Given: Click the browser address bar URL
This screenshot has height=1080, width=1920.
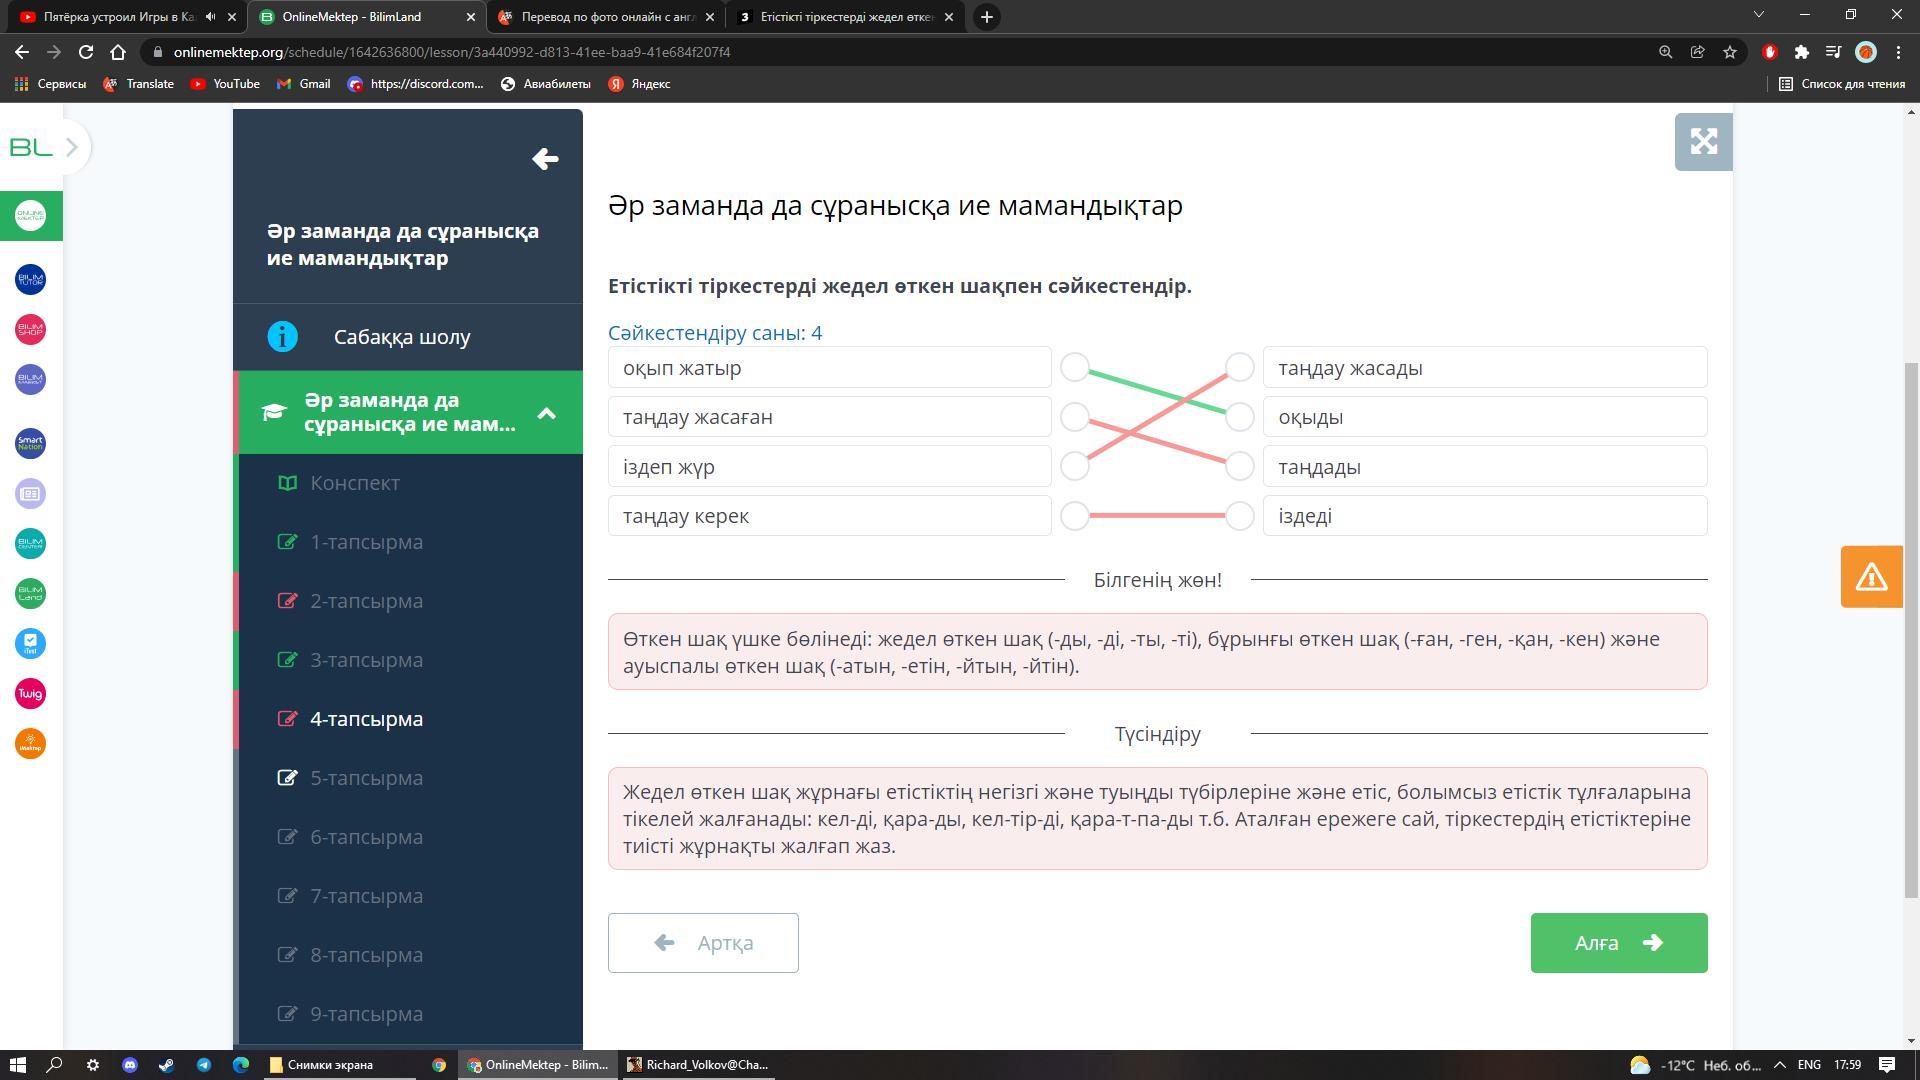Looking at the screenshot, I should 451,52.
